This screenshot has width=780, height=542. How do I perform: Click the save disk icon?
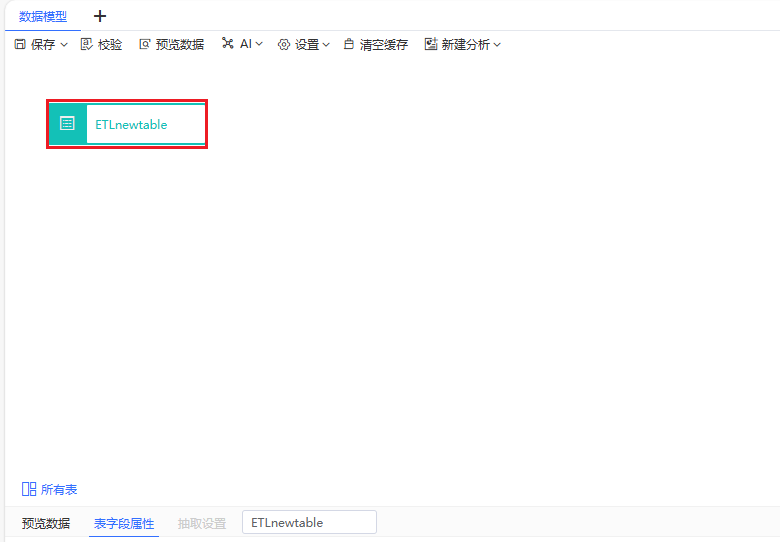click(x=20, y=44)
